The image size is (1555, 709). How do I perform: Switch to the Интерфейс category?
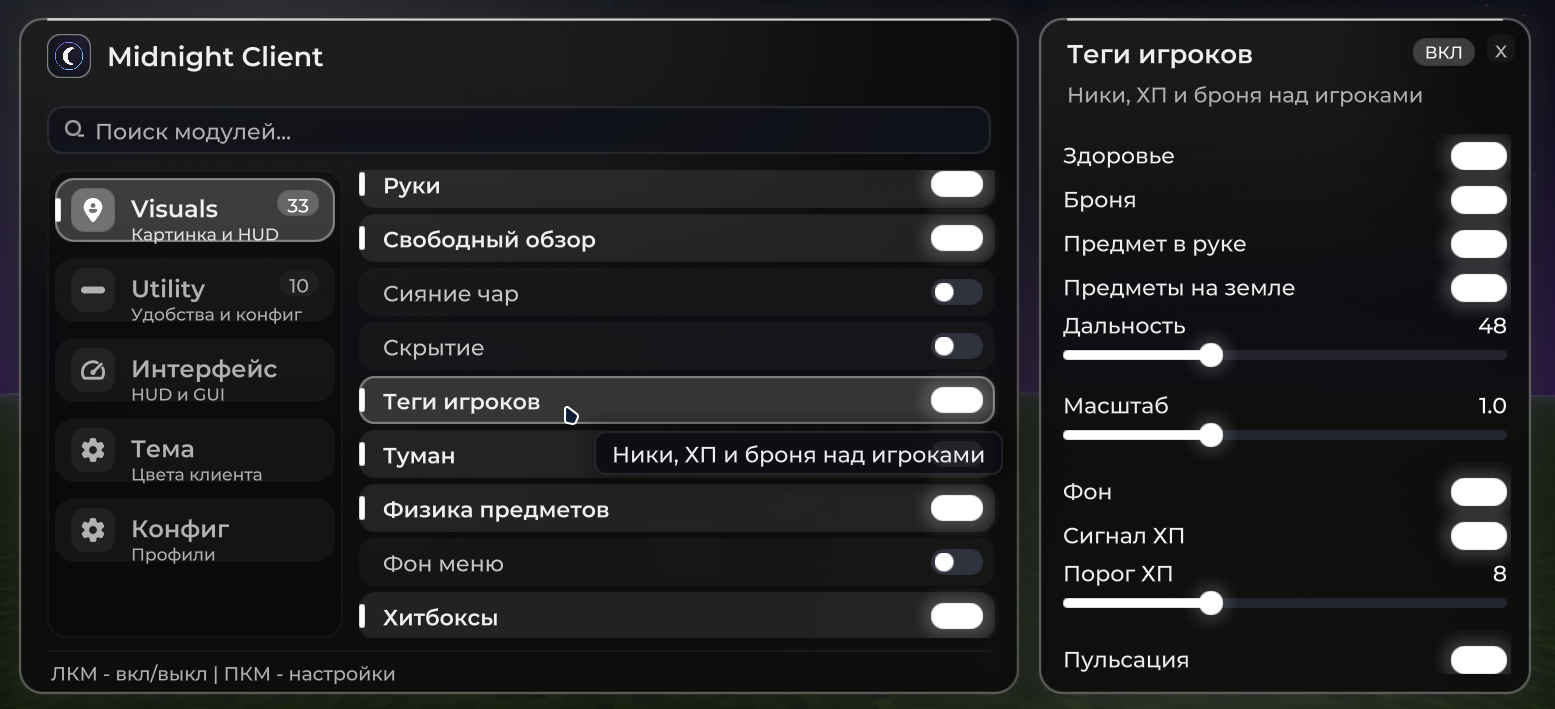click(x=195, y=370)
